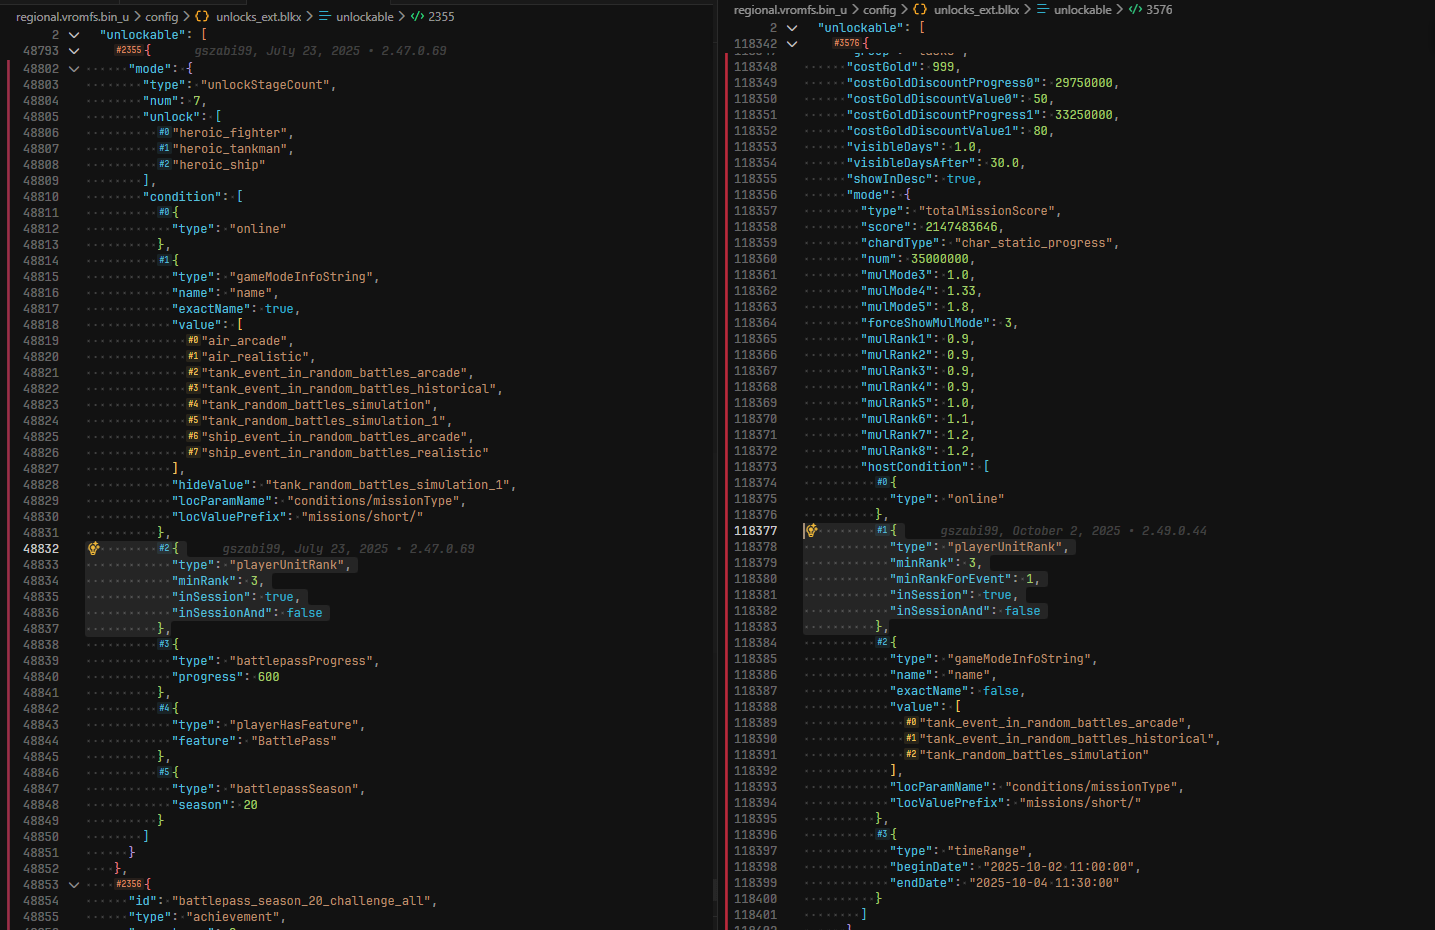Collapse the #2356 block at line 48853
1435x930 pixels.
pyautogui.click(x=74, y=884)
